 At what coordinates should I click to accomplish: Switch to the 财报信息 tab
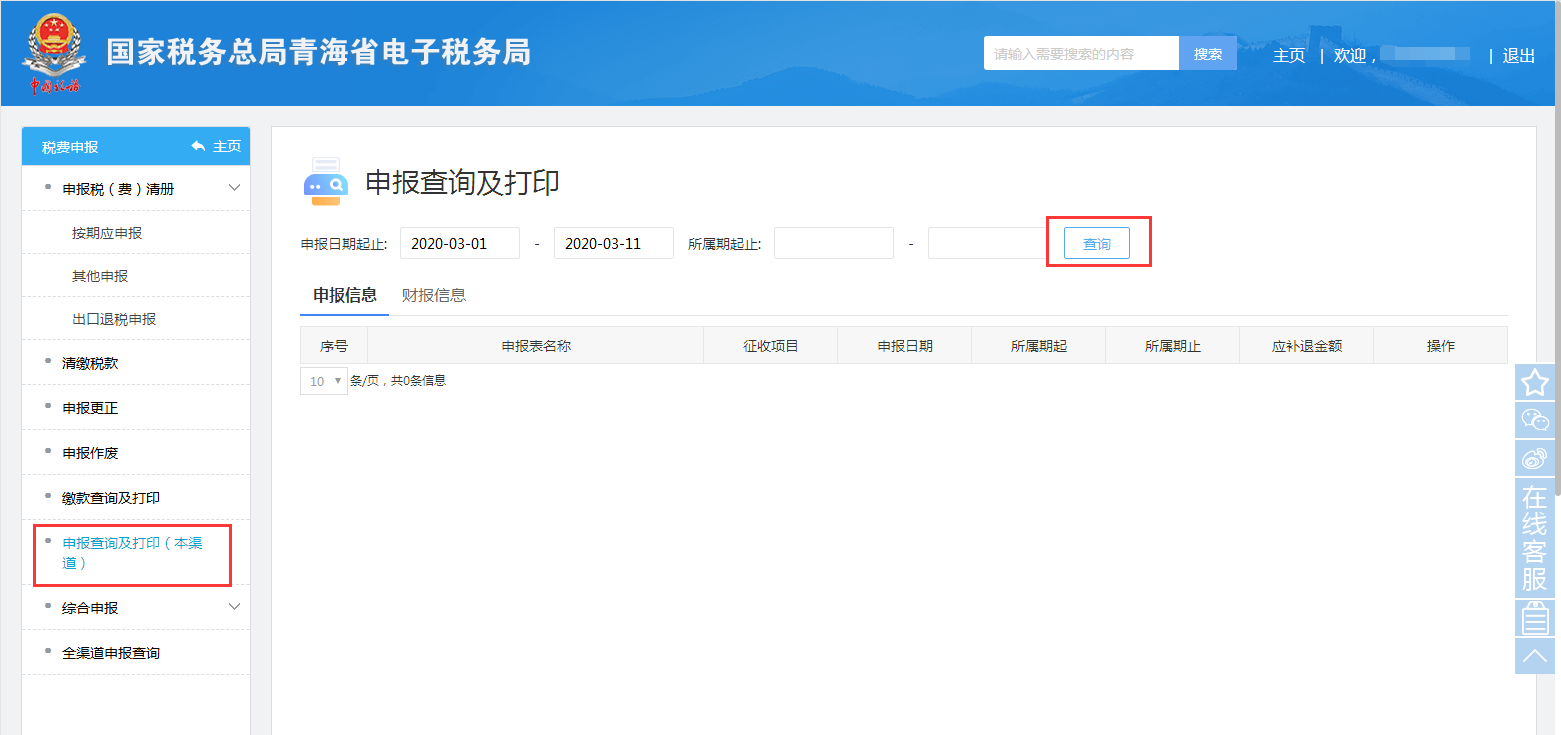tap(434, 295)
